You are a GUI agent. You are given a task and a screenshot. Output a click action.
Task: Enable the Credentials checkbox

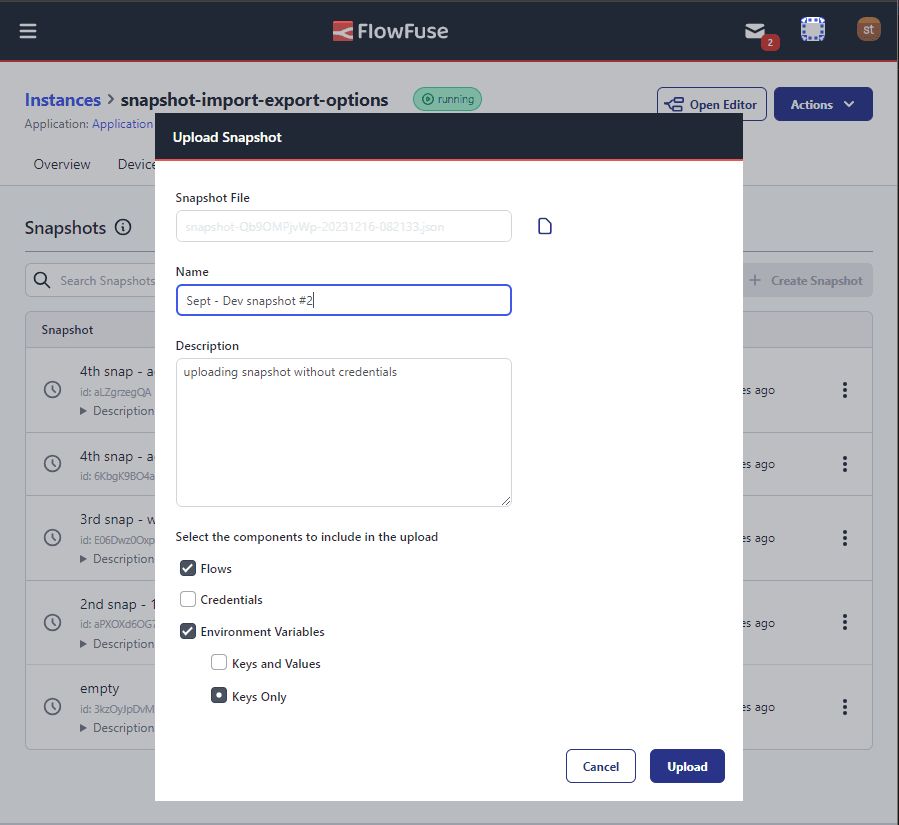click(186, 599)
